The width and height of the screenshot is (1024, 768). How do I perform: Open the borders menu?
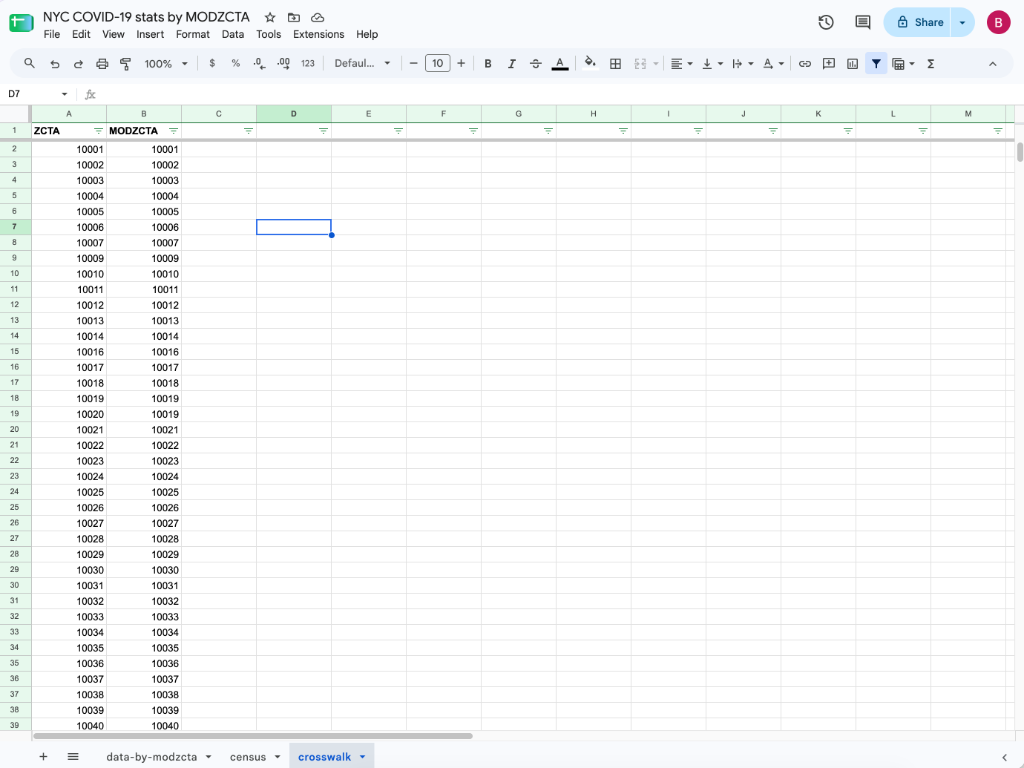point(615,63)
